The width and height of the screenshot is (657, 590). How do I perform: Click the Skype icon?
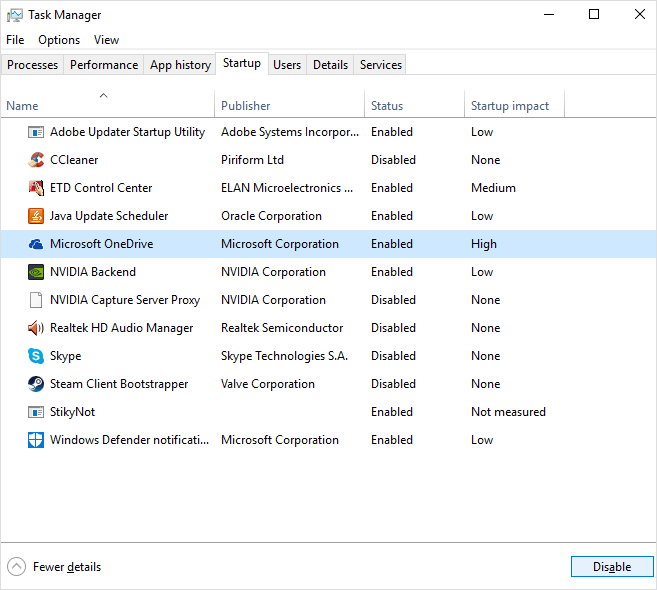[36, 356]
